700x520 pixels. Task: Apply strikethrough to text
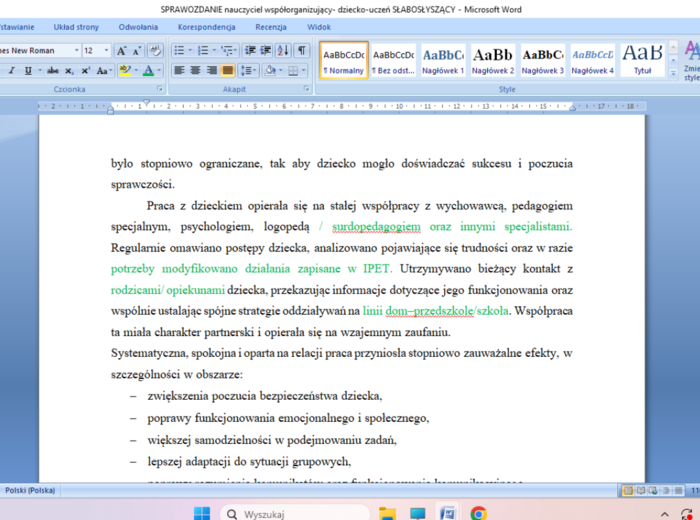[54, 70]
